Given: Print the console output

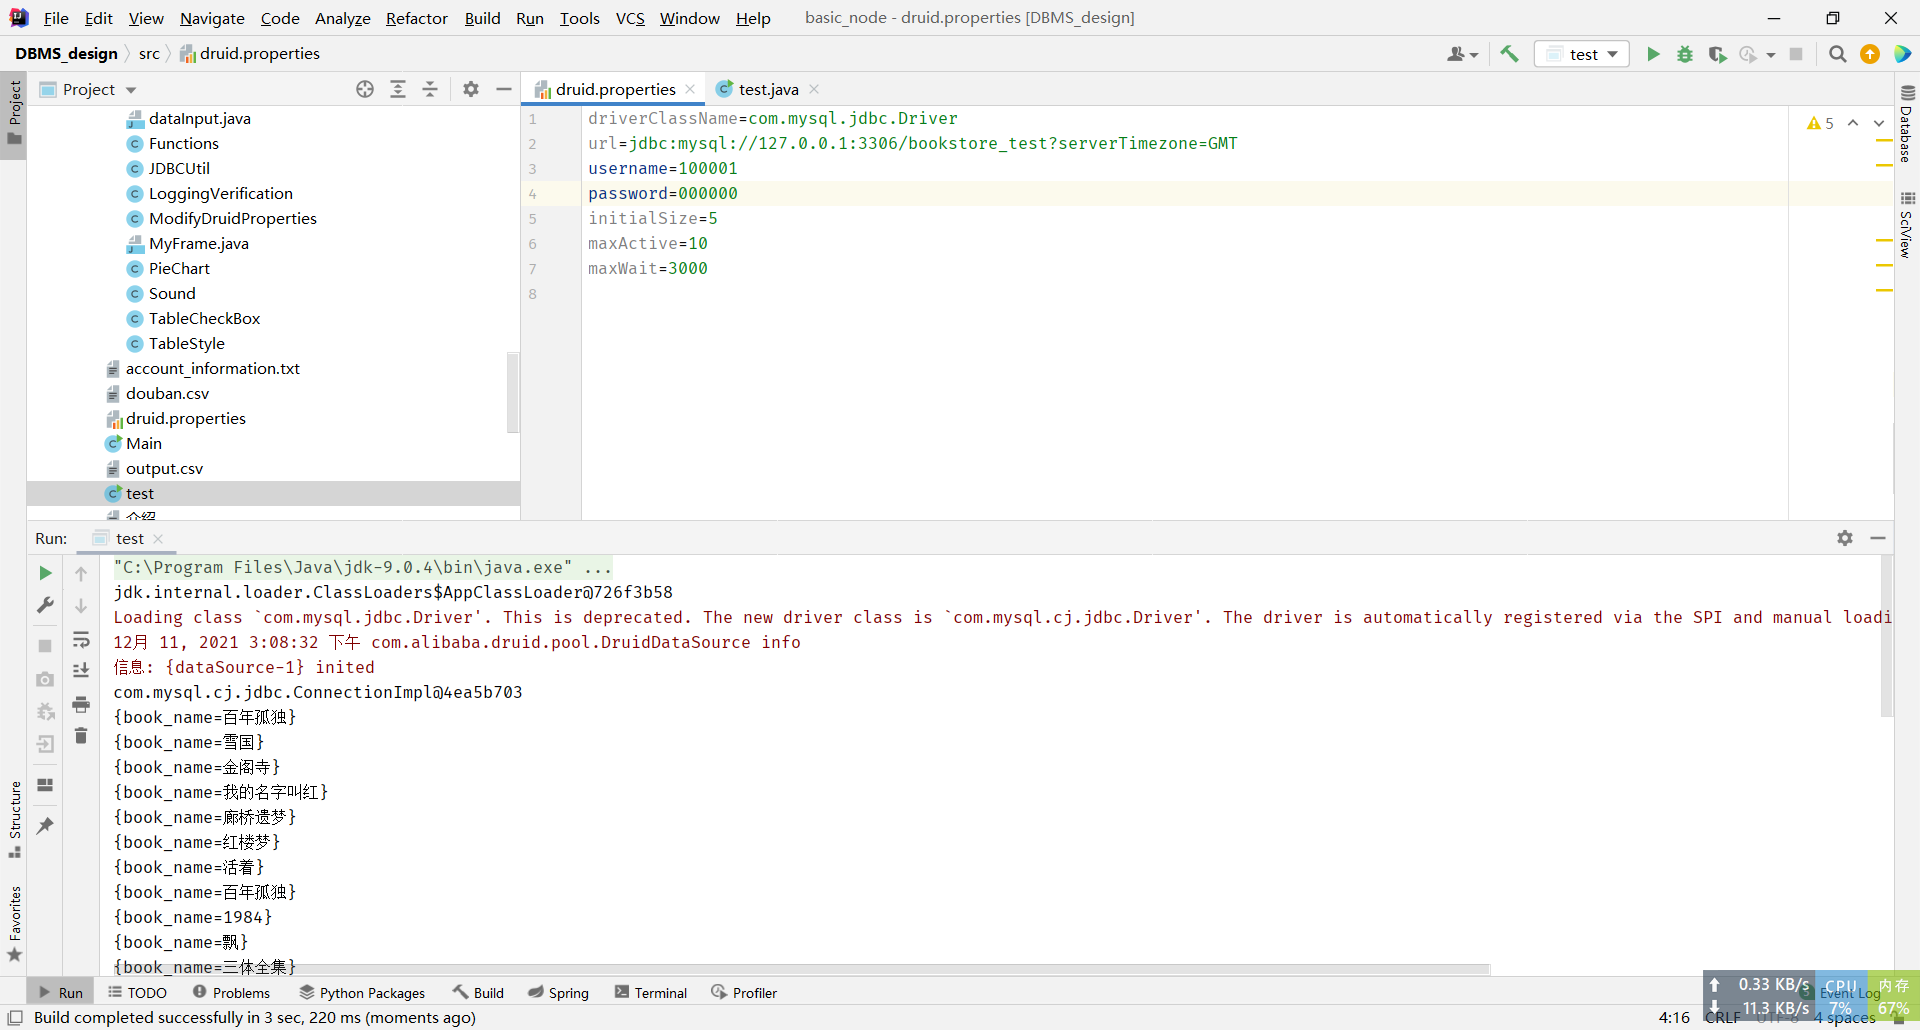Looking at the screenshot, I should [81, 704].
